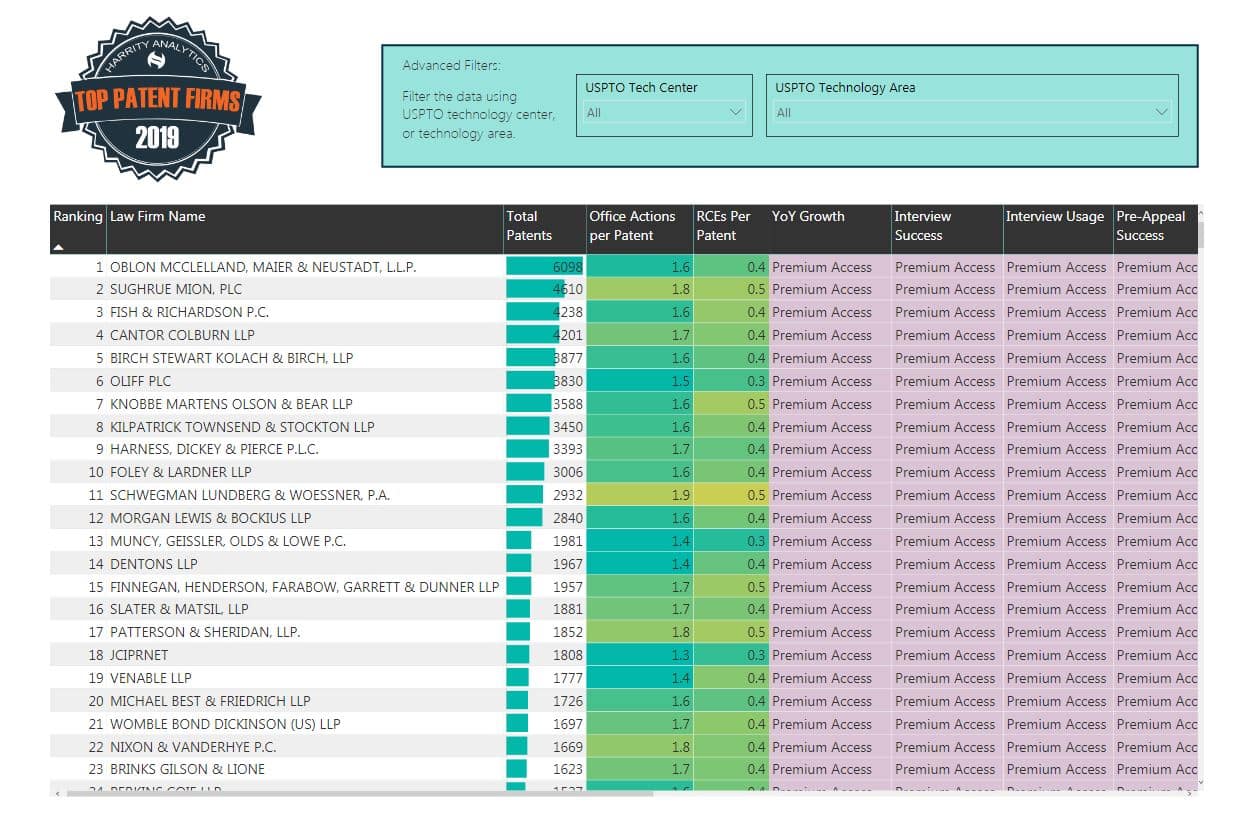The image size is (1243, 820).
Task: Click Premium Access link for Oblon YoY Growth
Action: (822, 267)
